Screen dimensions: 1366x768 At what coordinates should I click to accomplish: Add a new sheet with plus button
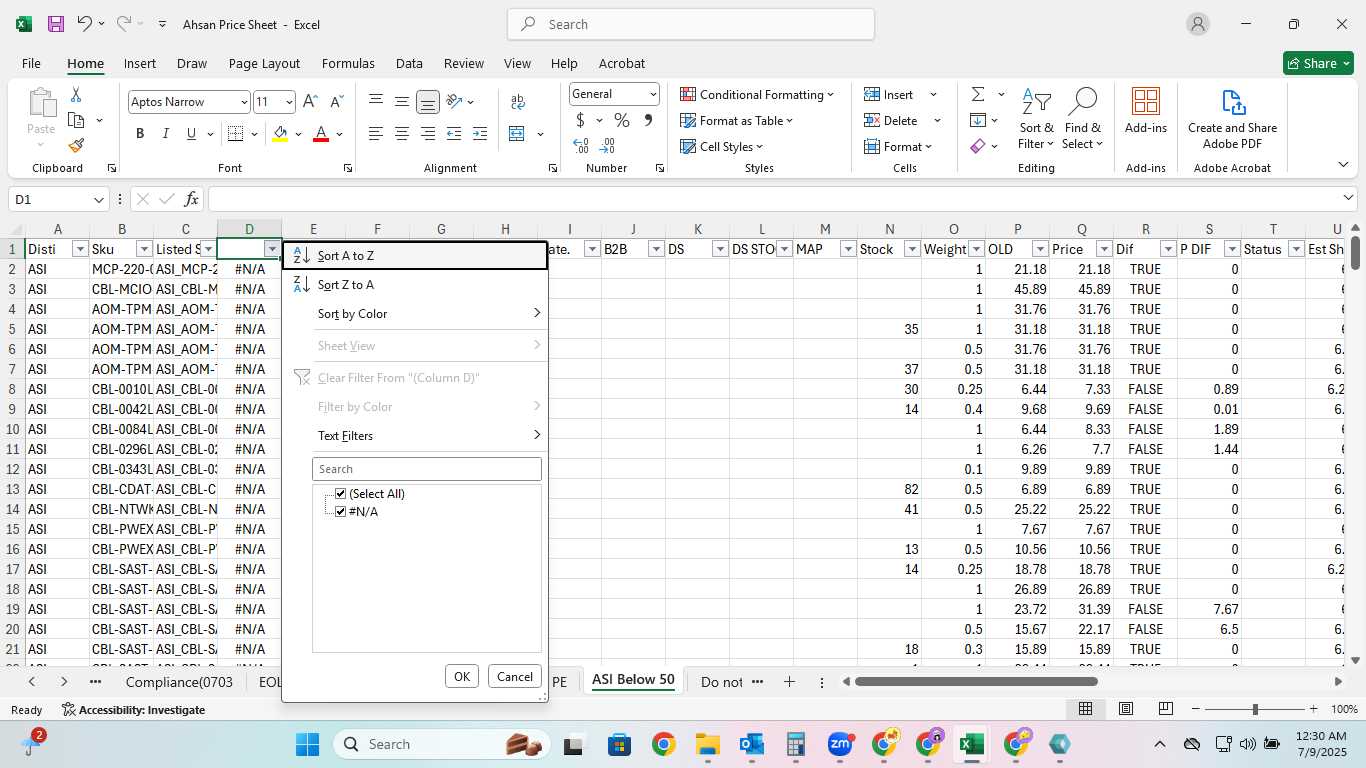pyautogui.click(x=789, y=682)
